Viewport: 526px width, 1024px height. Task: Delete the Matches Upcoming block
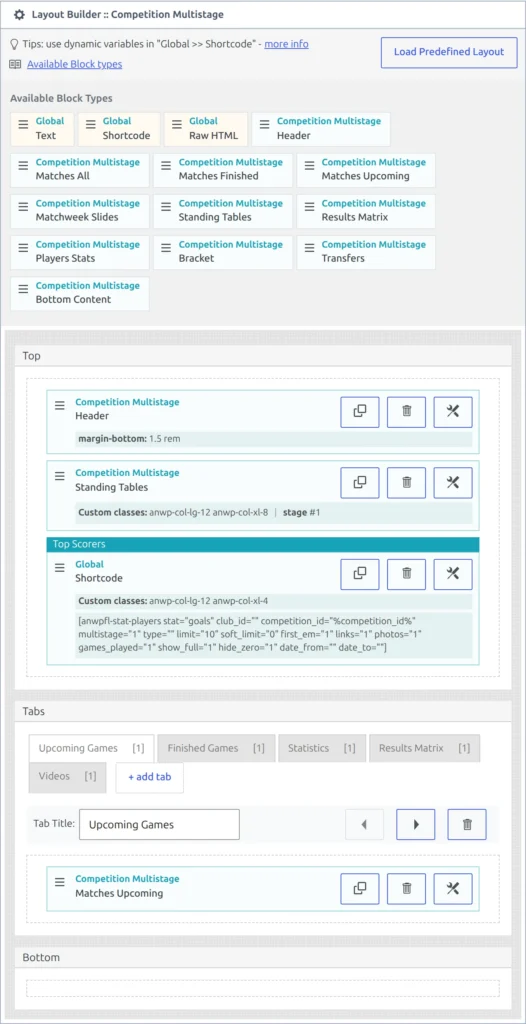406,888
